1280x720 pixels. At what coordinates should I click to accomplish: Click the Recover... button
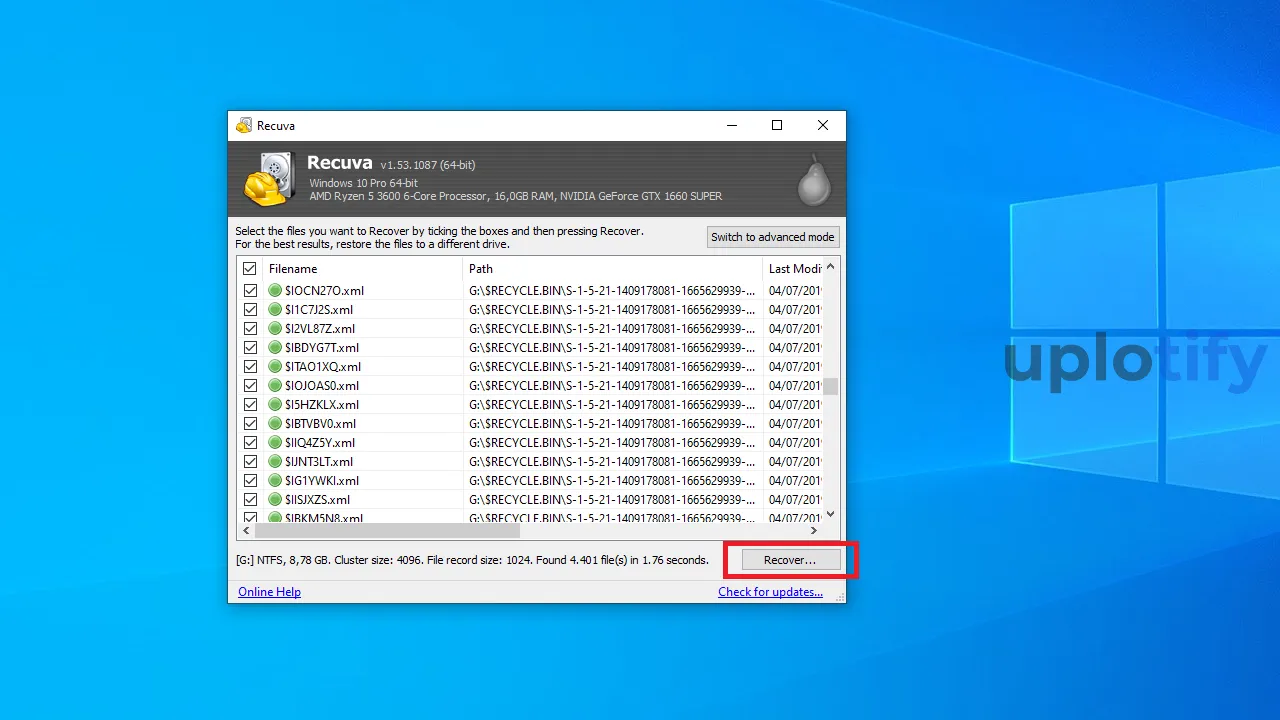click(790, 560)
